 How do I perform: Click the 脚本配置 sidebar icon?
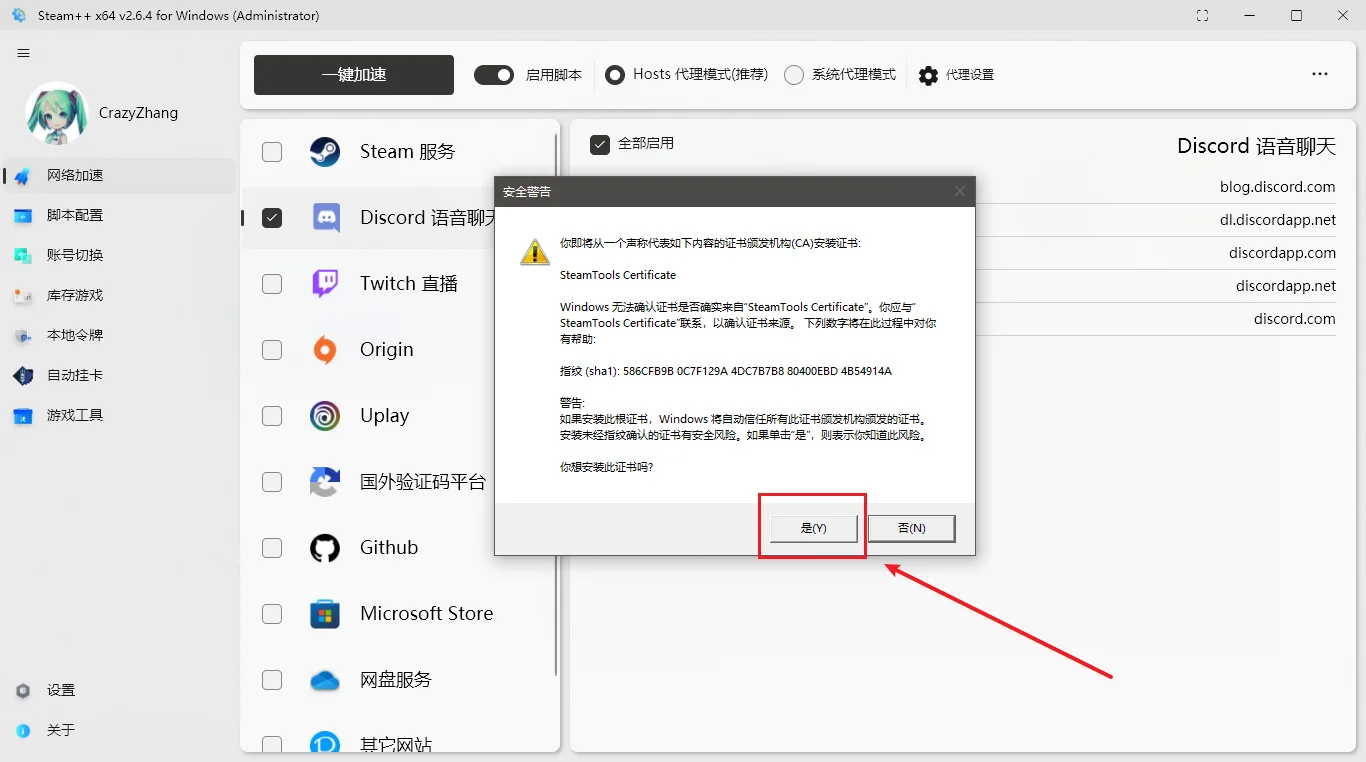pos(23,215)
